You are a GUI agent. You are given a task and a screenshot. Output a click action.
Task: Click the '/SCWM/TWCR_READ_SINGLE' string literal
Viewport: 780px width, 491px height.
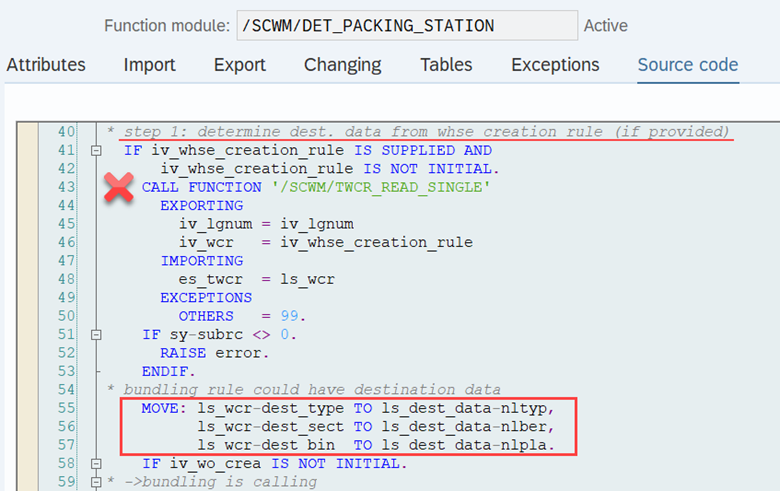[381, 187]
